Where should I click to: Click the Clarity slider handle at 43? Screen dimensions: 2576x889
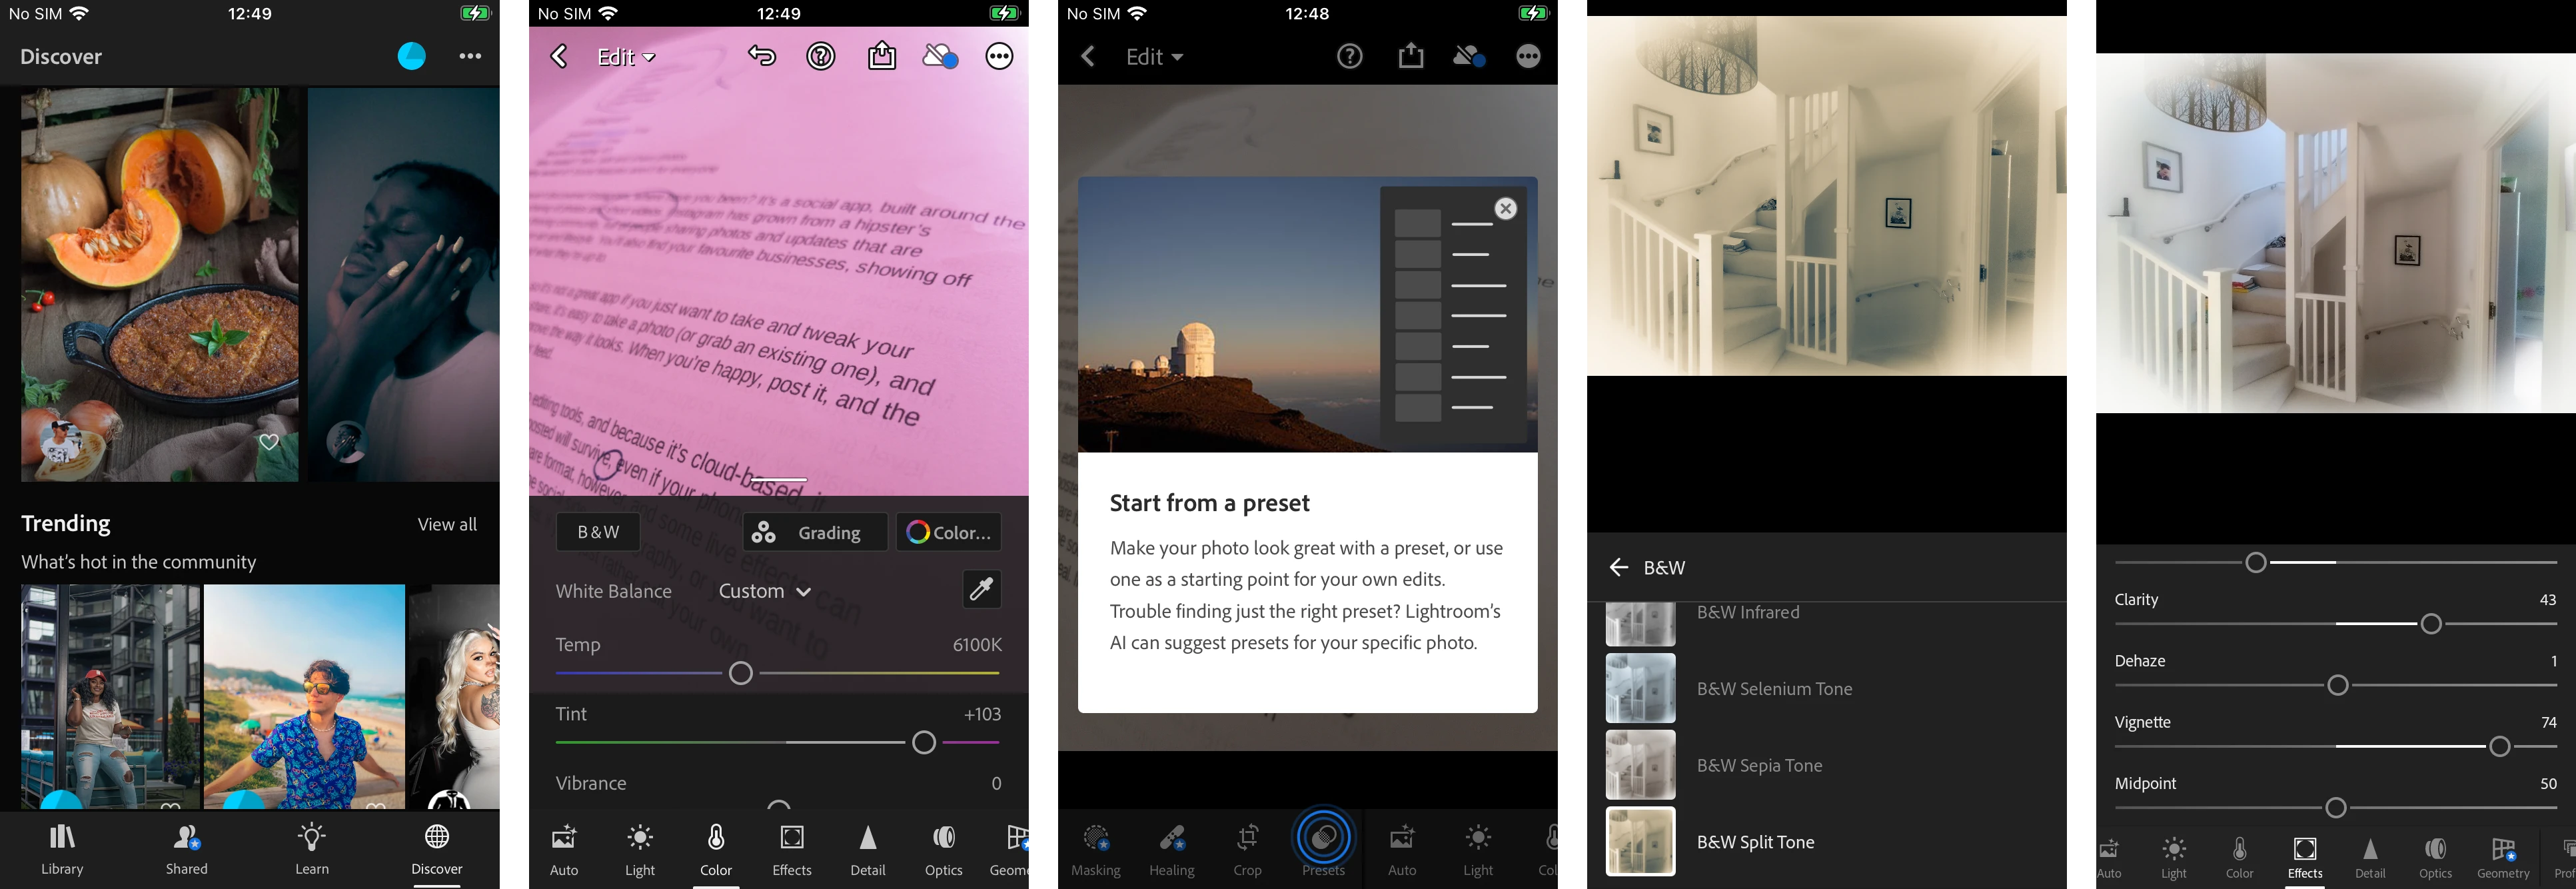point(2431,624)
